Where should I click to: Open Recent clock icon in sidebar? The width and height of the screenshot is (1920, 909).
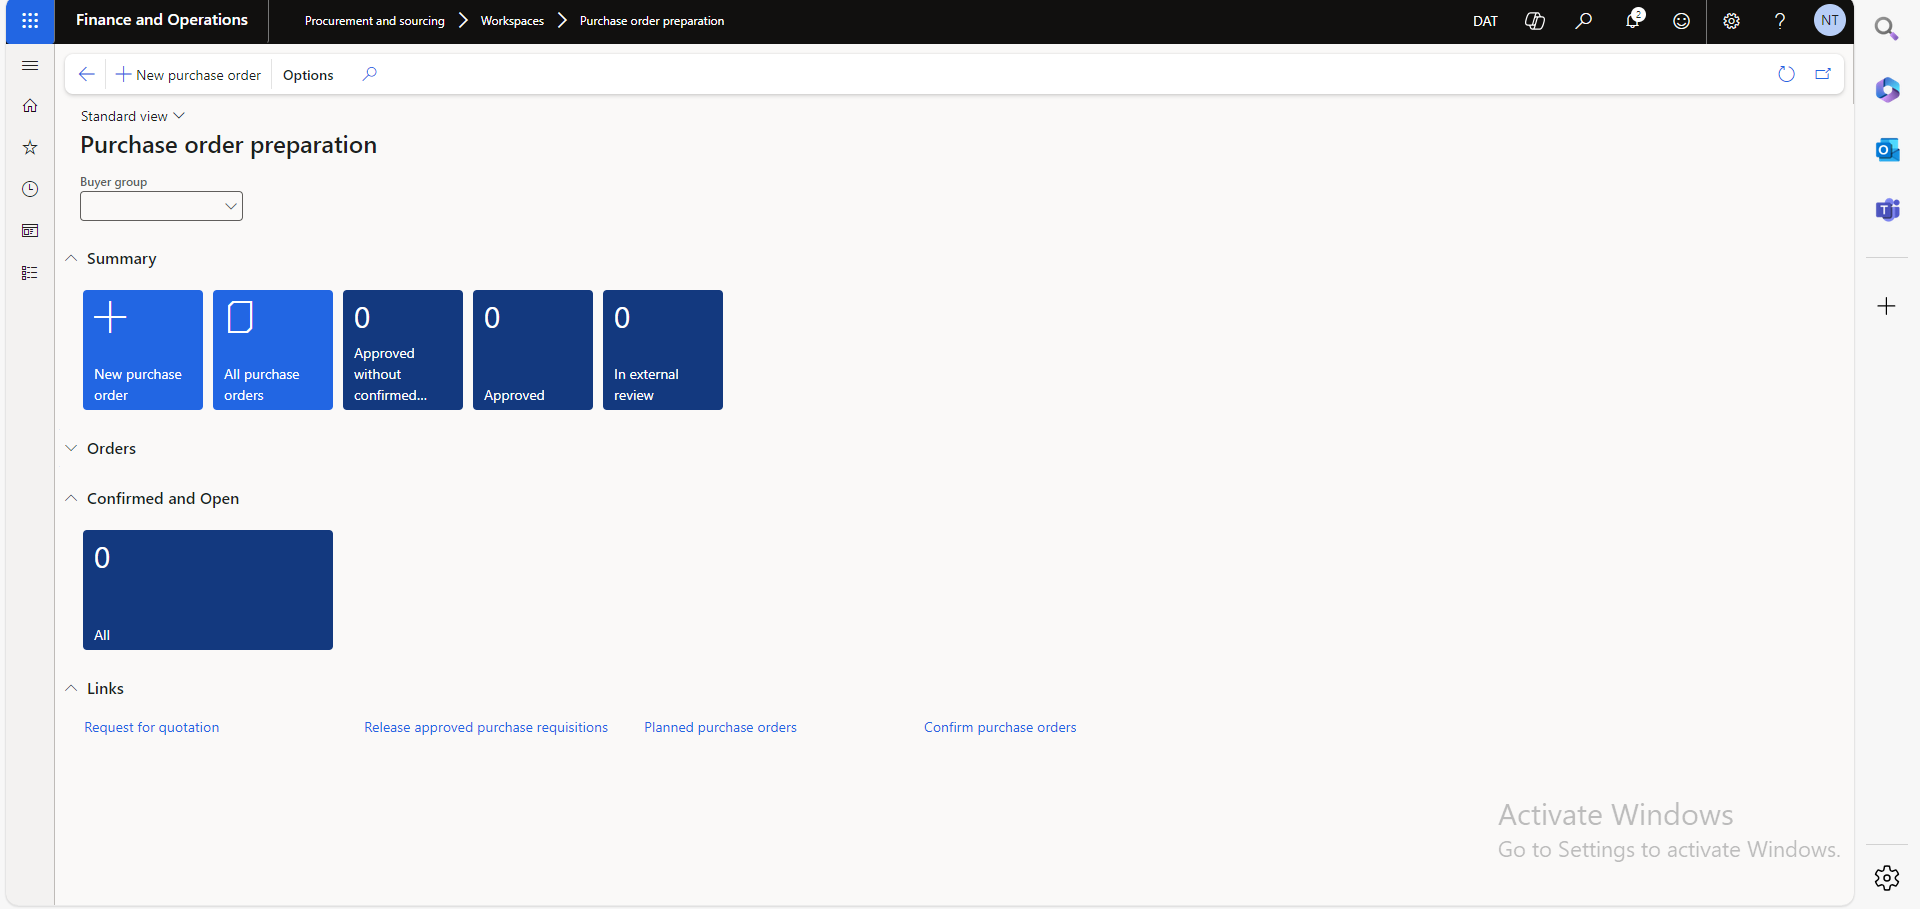point(30,189)
